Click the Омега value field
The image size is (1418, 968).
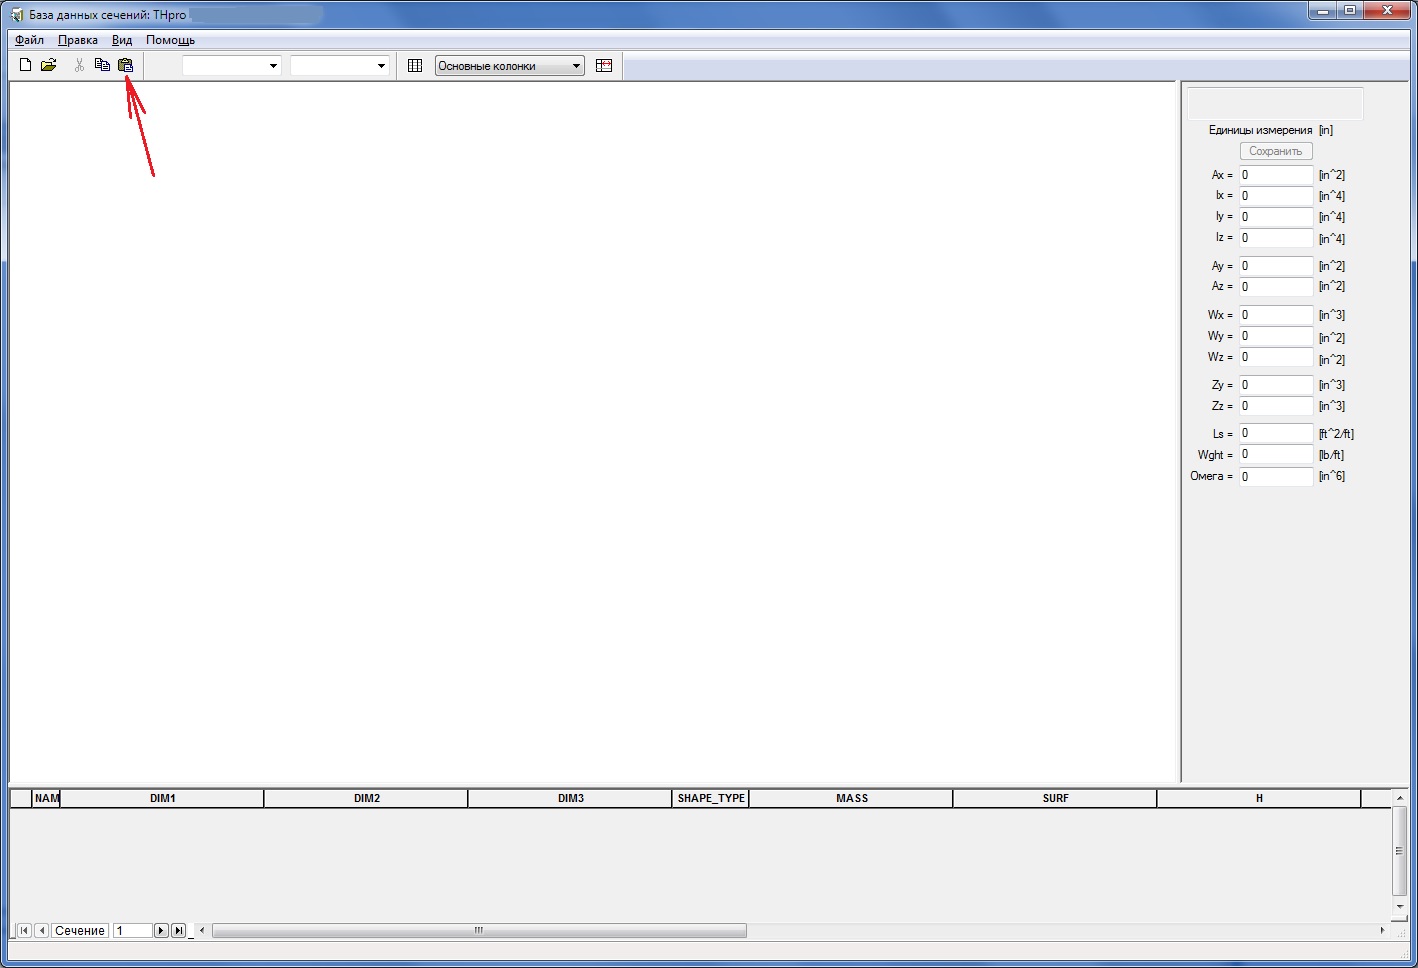click(x=1276, y=477)
